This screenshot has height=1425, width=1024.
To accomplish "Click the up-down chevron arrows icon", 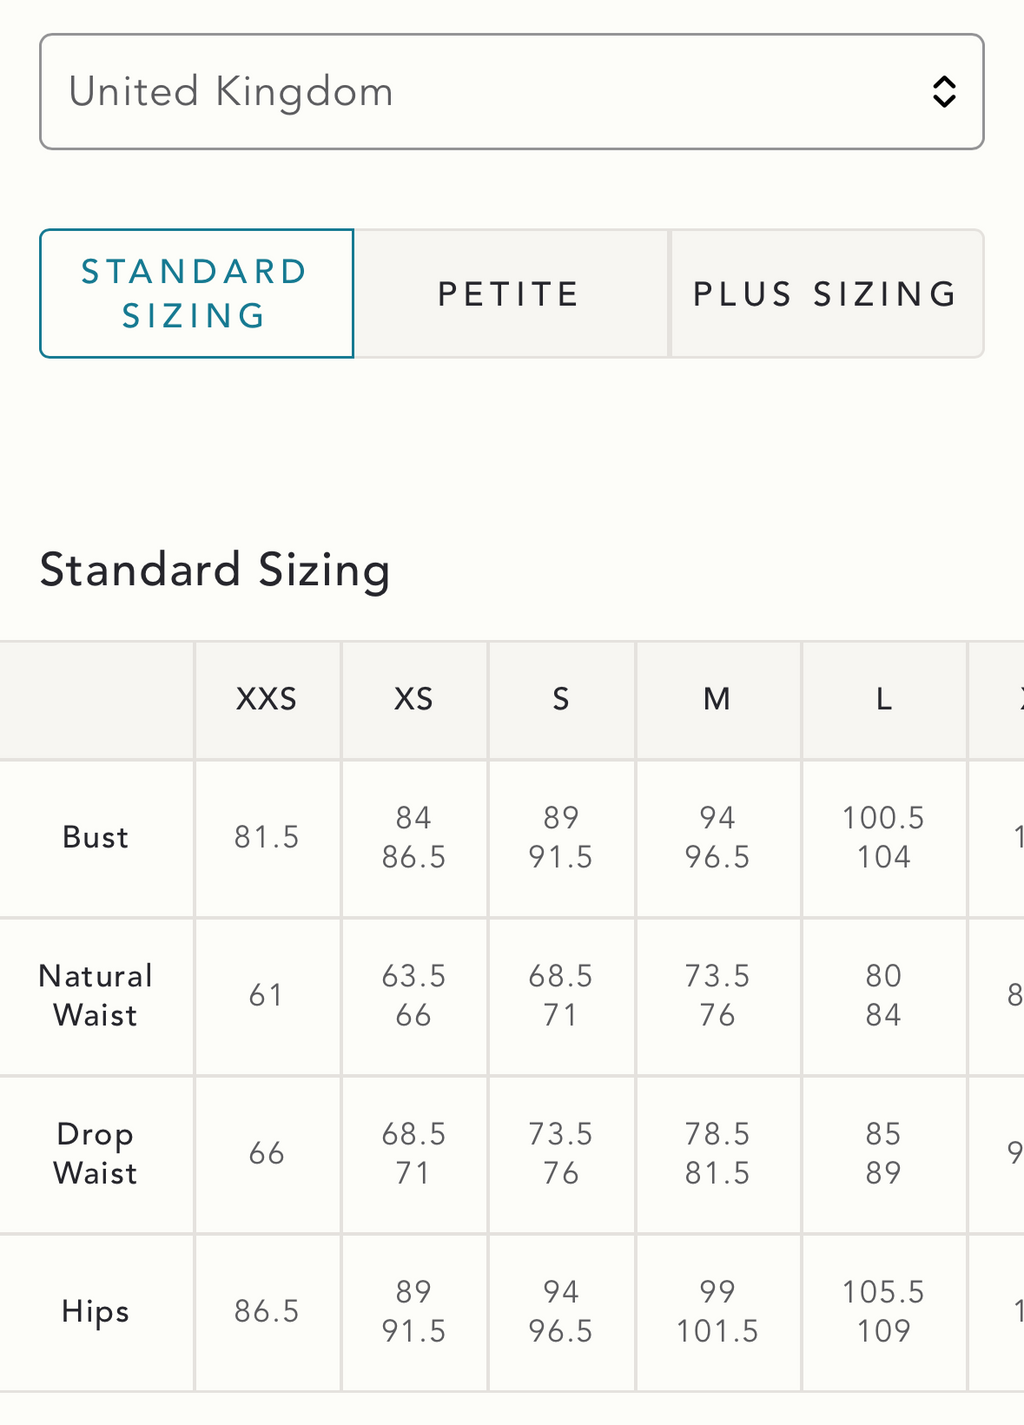I will pos(944,92).
